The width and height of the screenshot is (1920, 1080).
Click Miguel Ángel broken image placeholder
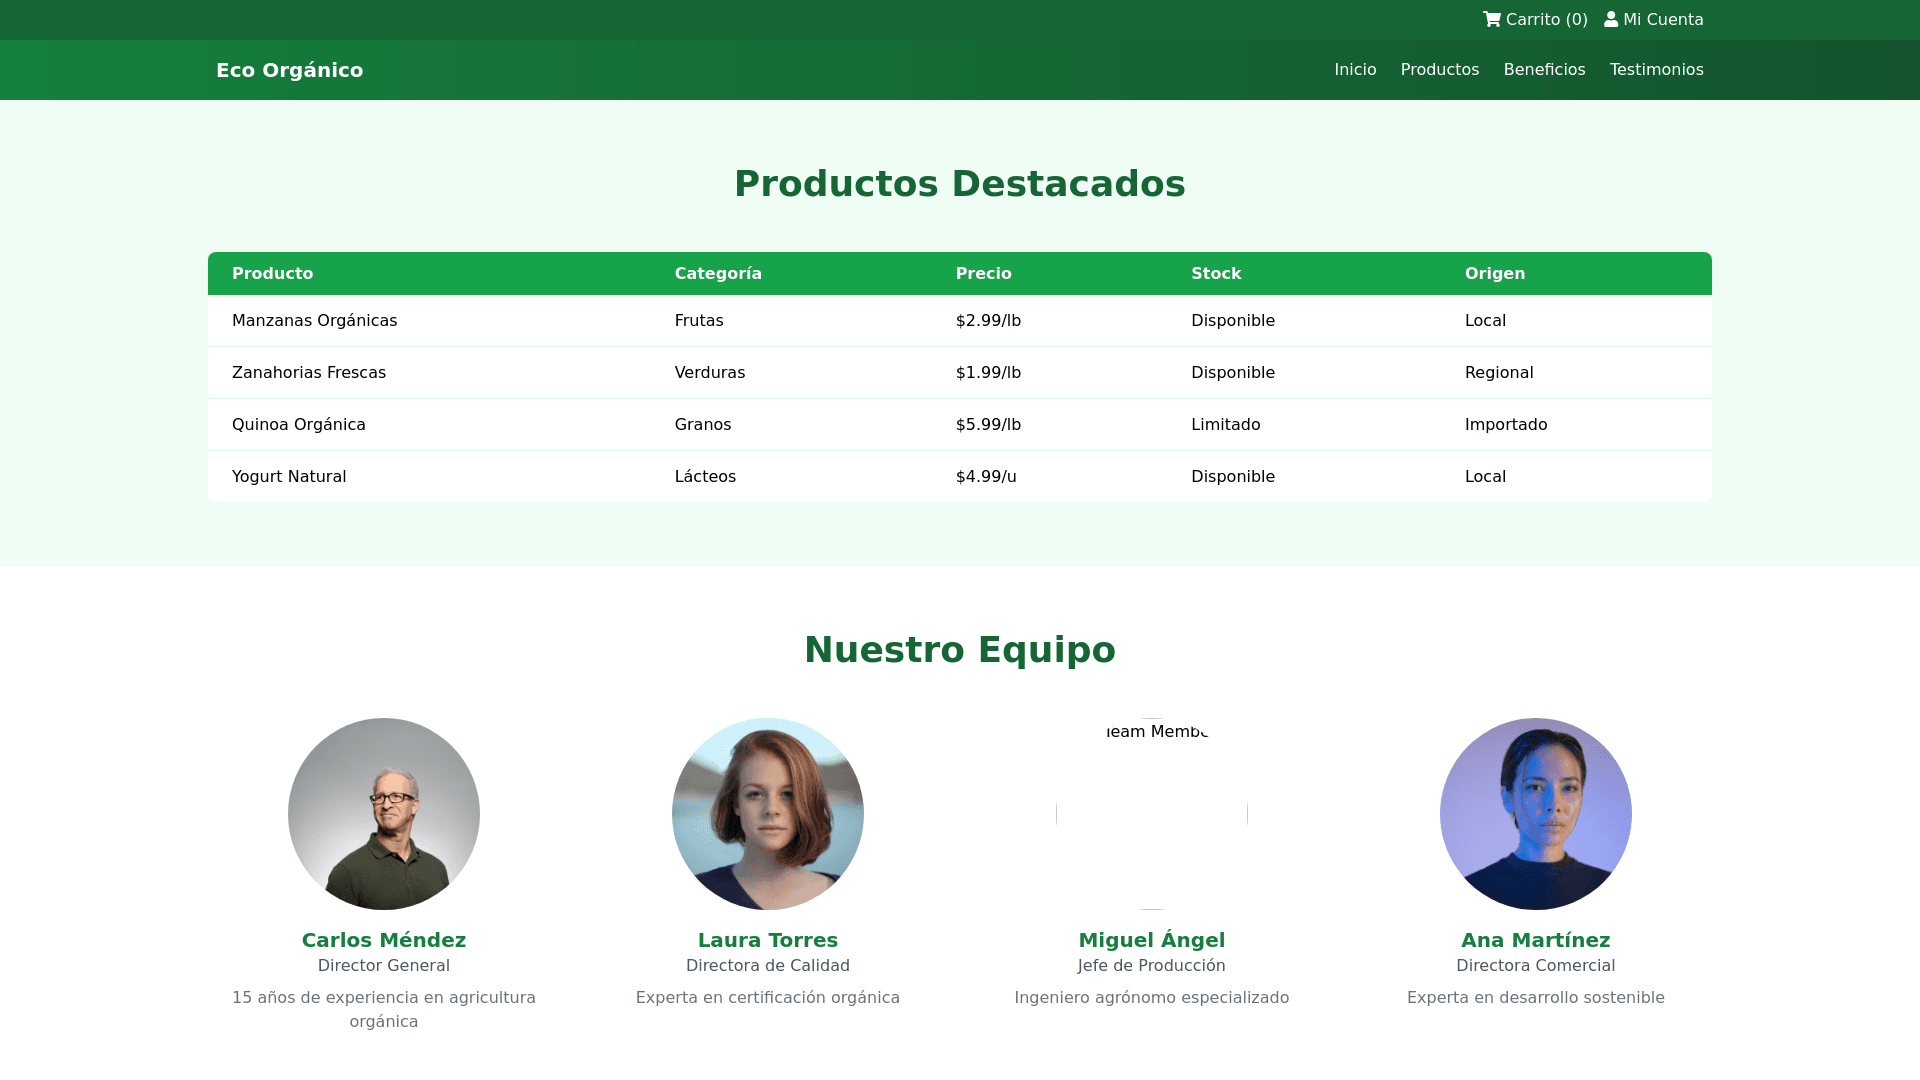point(1152,814)
